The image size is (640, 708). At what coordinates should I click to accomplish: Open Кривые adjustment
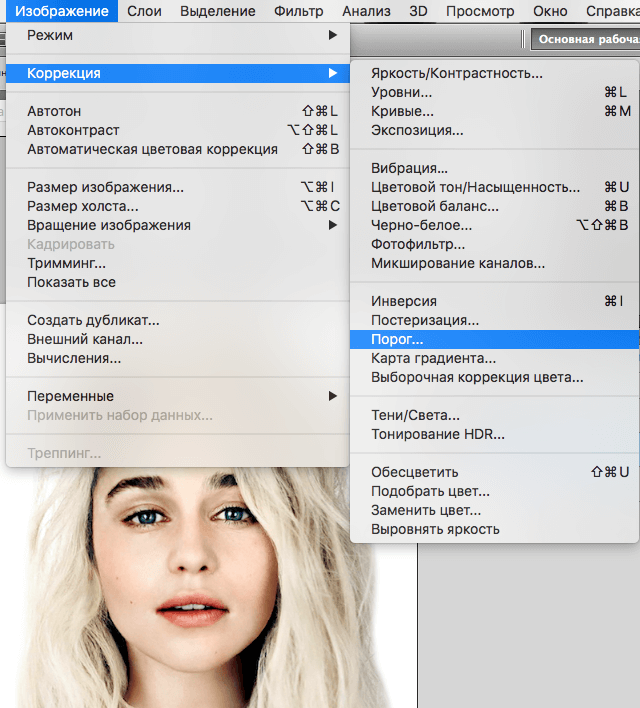click(495, 111)
